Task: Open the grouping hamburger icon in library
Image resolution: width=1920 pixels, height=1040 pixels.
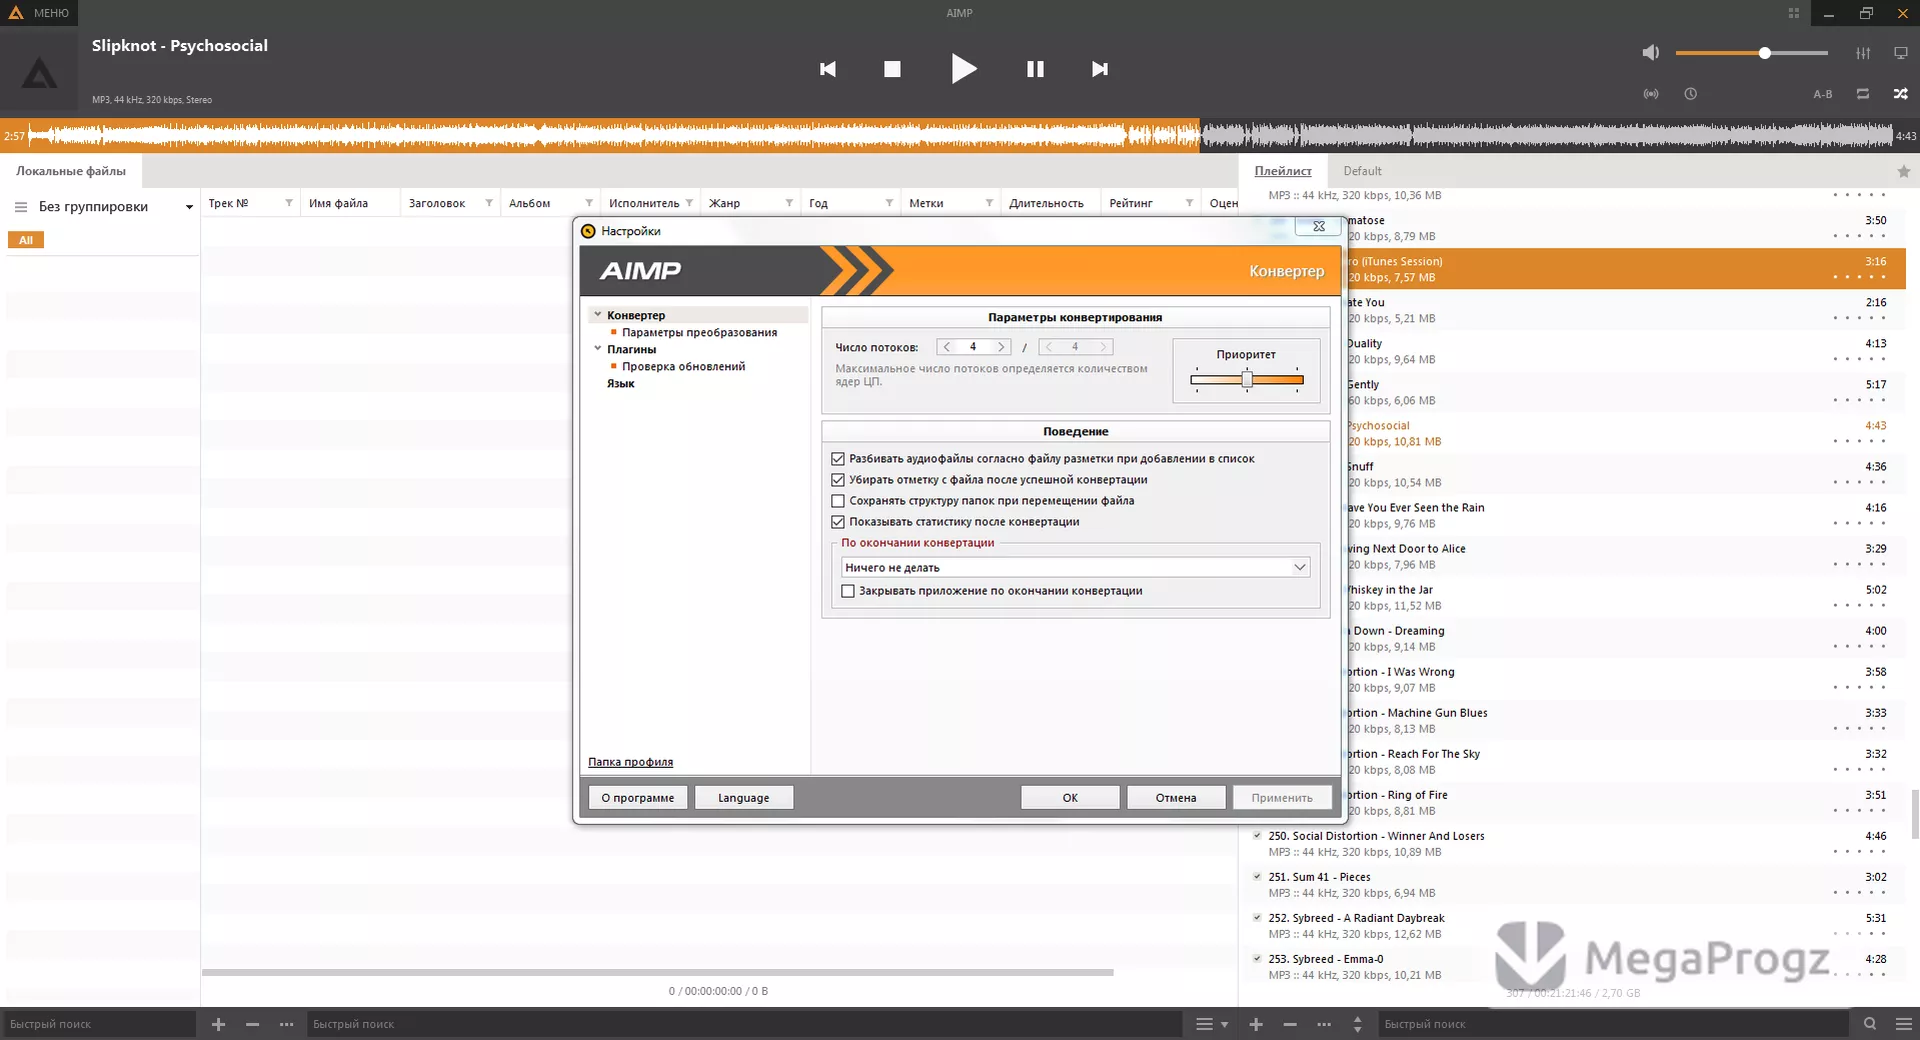Action: tap(21, 207)
